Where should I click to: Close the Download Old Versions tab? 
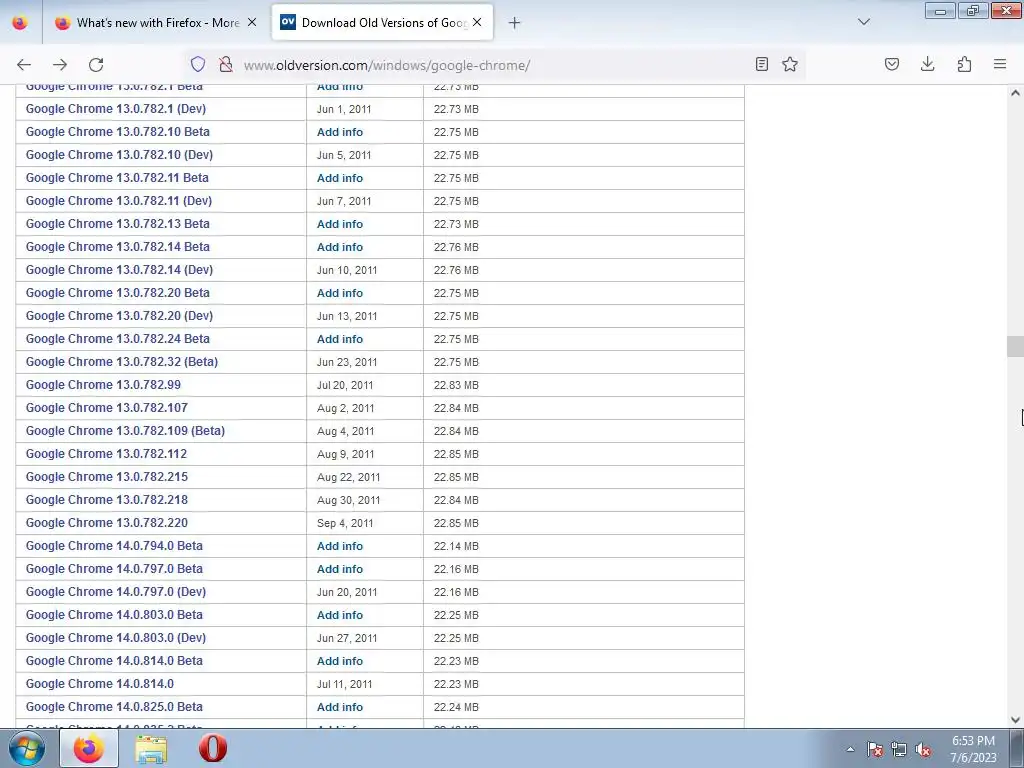(x=477, y=22)
